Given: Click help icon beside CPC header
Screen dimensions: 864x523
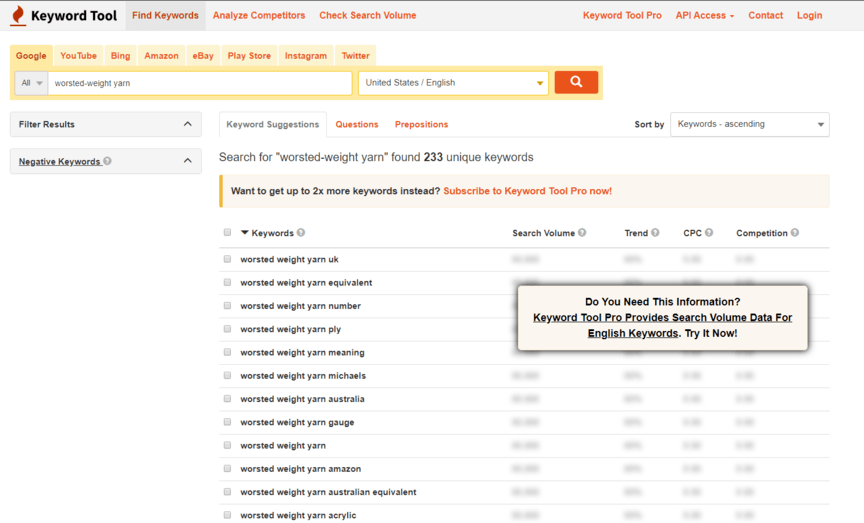Looking at the screenshot, I should (709, 233).
